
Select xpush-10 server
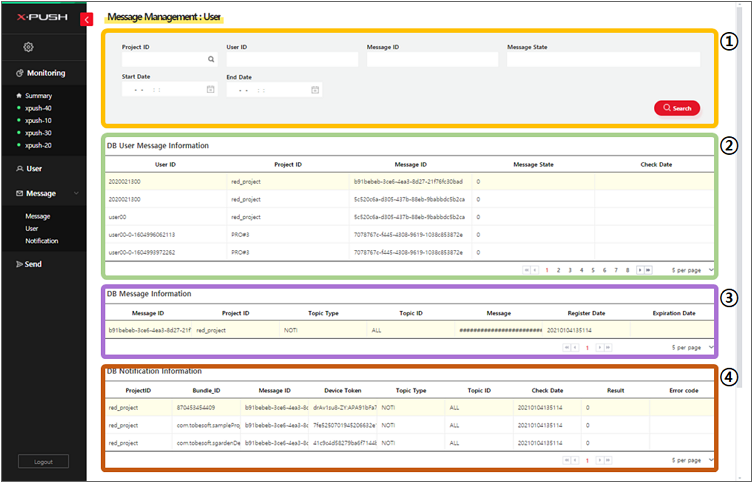[38, 121]
